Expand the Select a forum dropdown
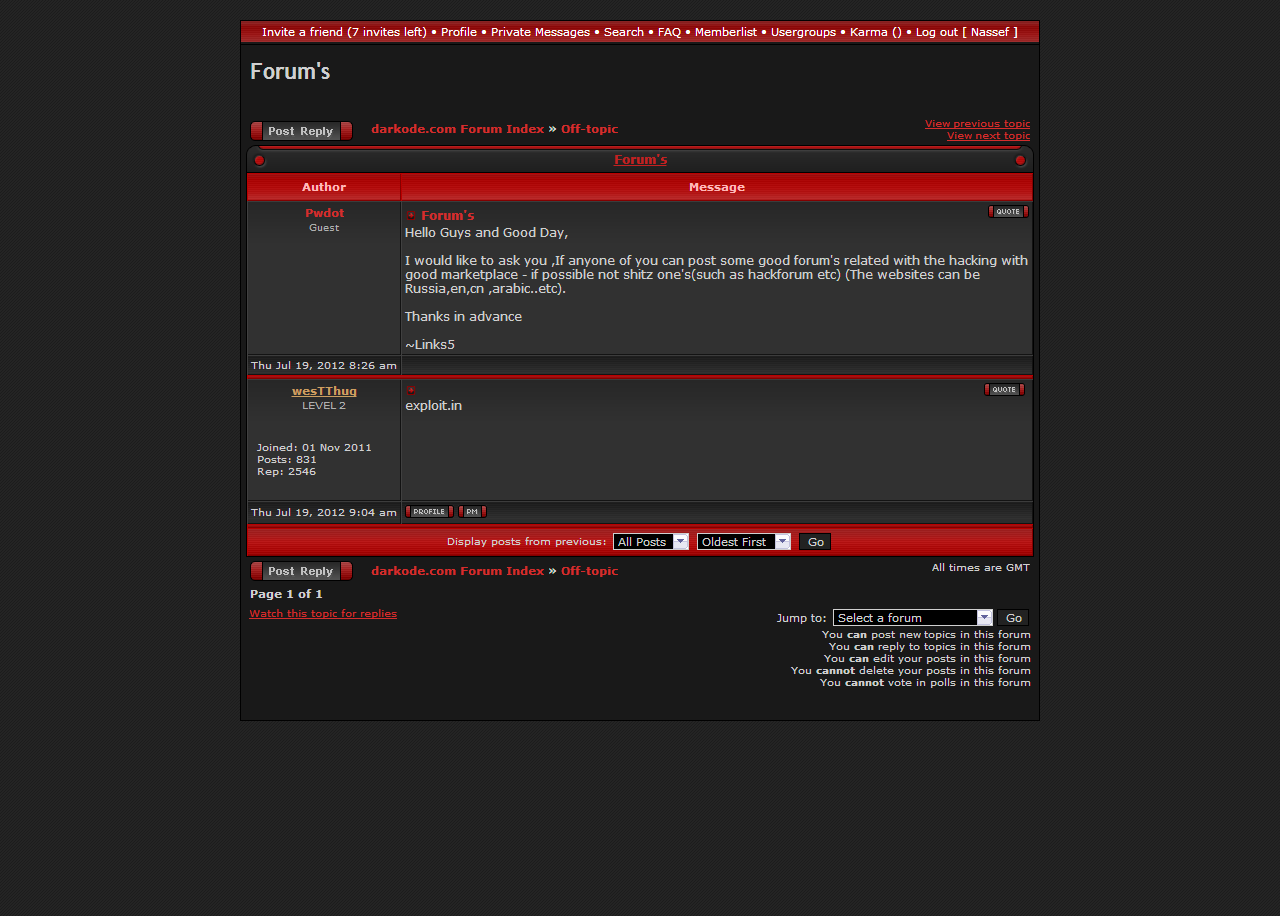Viewport: 1280px width, 916px height. (912, 618)
